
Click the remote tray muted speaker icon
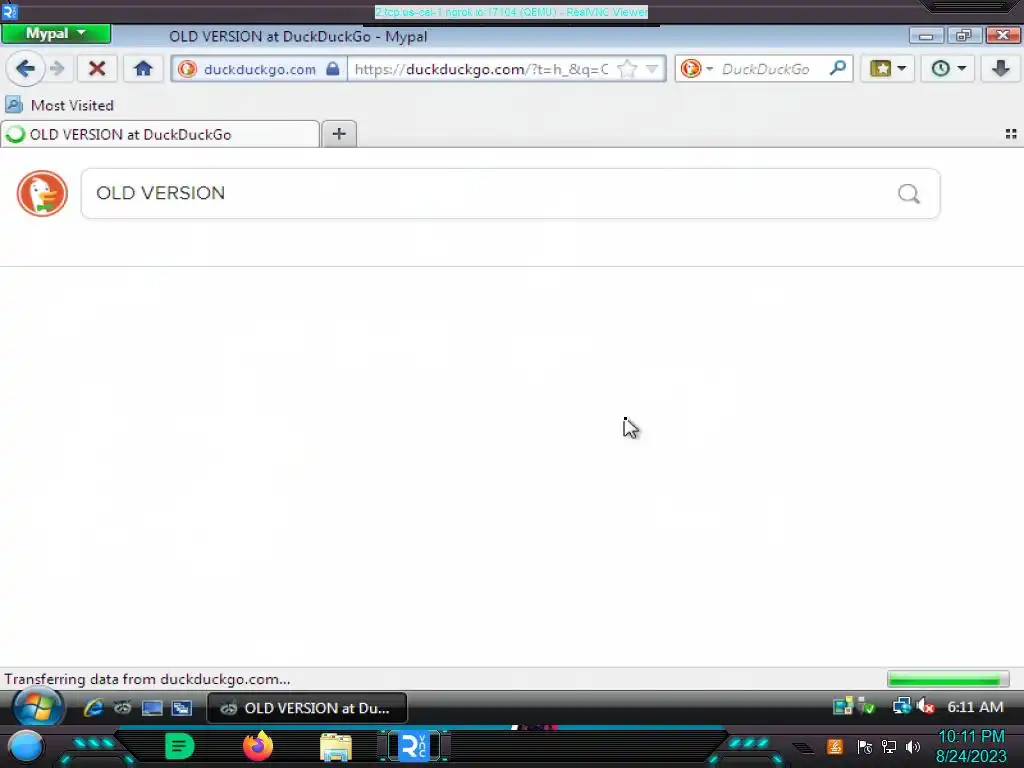[925, 707]
